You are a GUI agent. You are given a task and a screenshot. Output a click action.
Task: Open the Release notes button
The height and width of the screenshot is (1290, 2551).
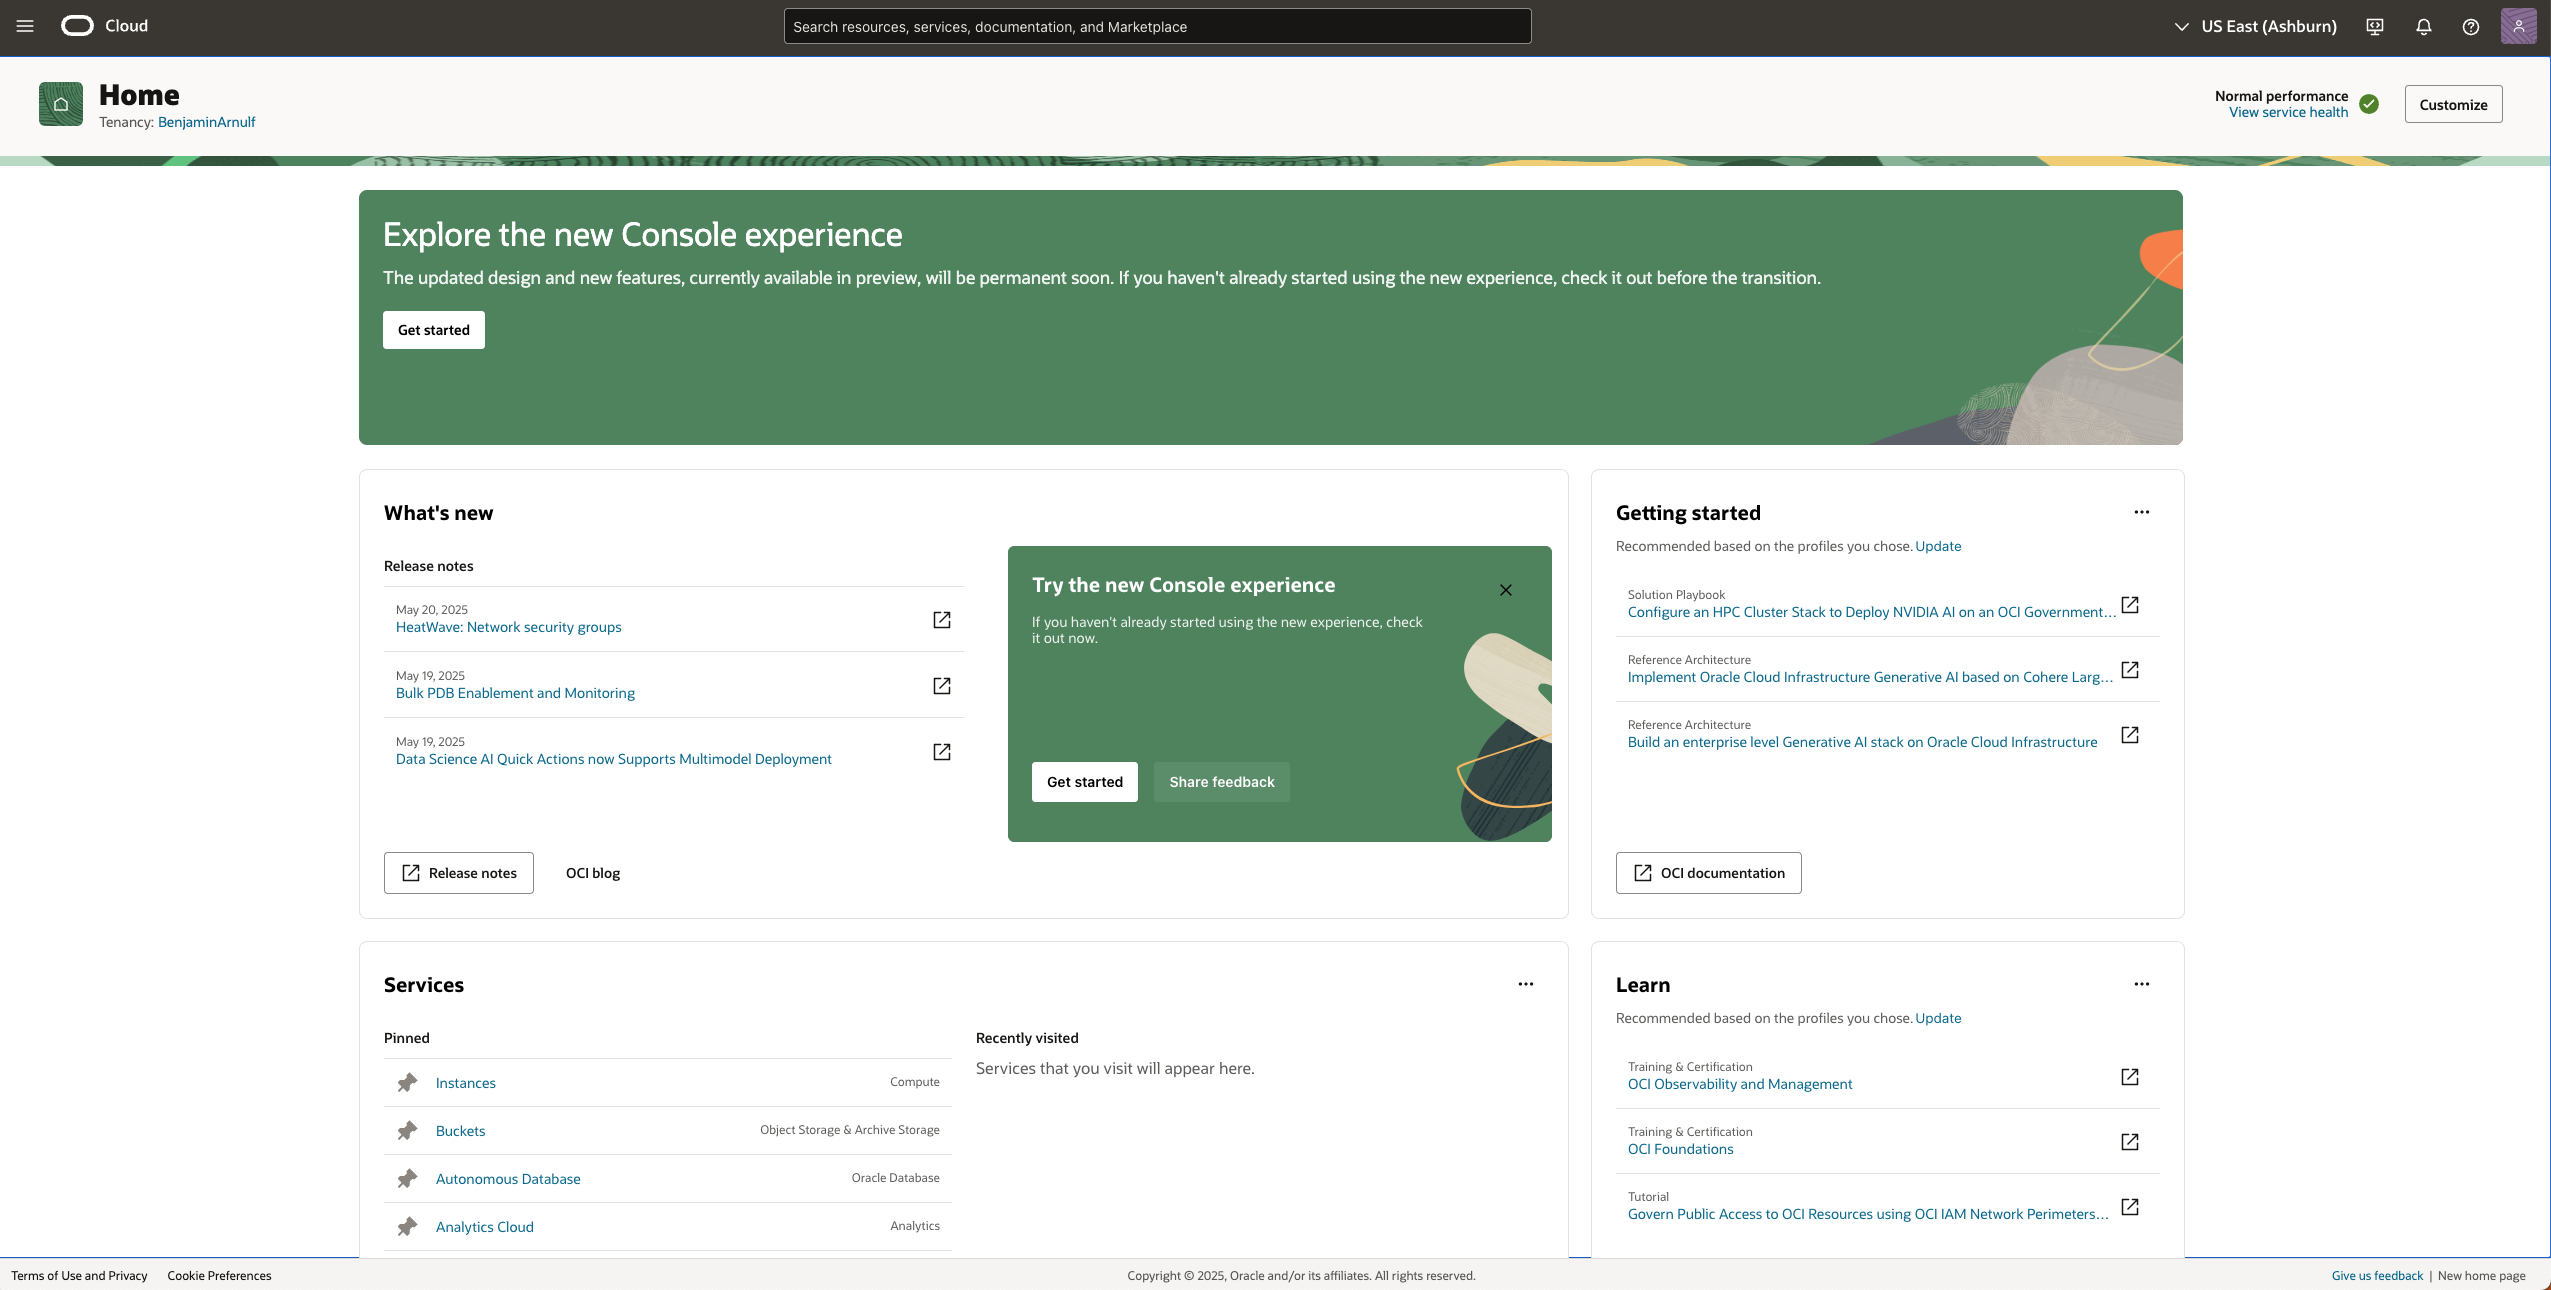pos(459,873)
